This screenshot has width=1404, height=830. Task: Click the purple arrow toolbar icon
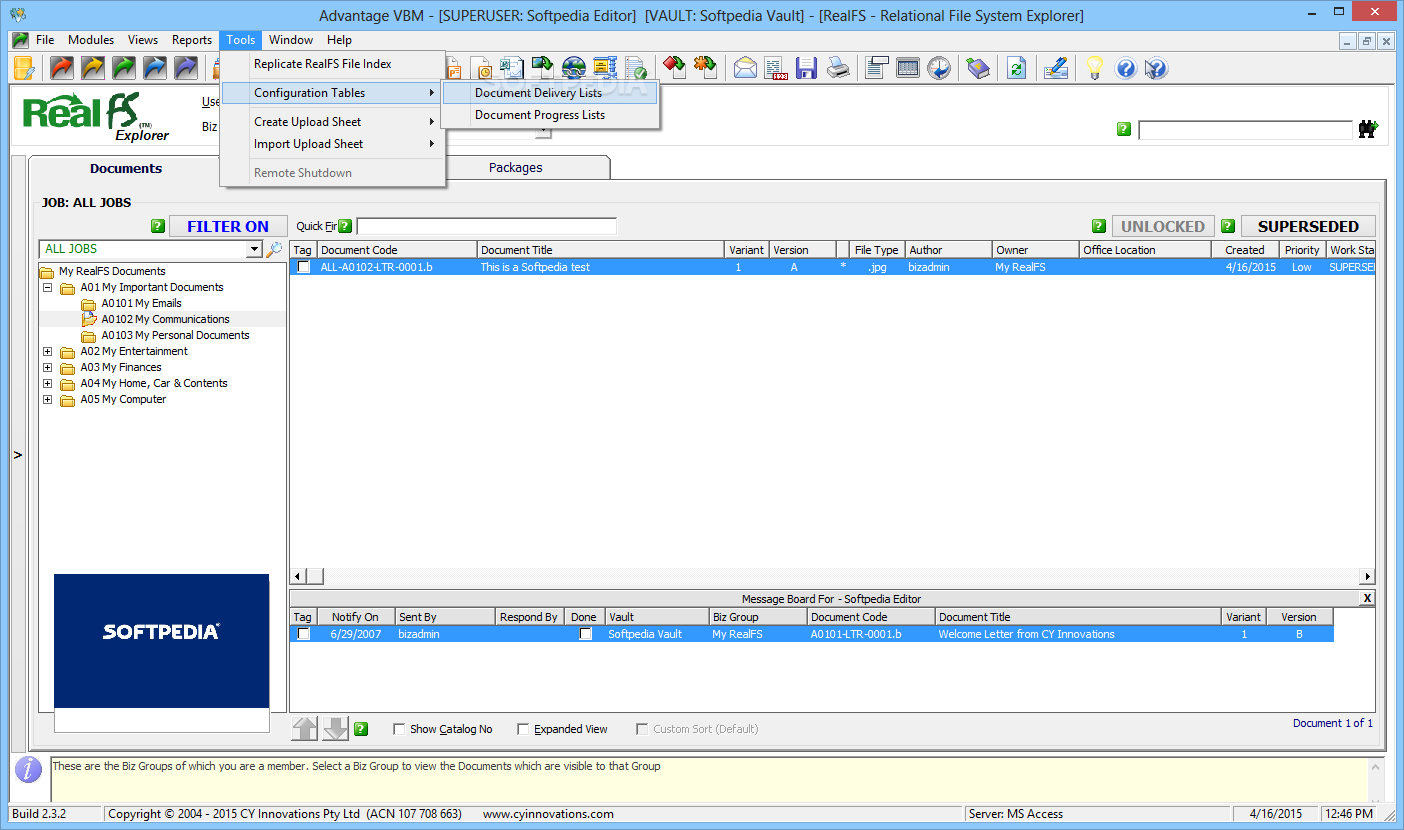tap(186, 68)
